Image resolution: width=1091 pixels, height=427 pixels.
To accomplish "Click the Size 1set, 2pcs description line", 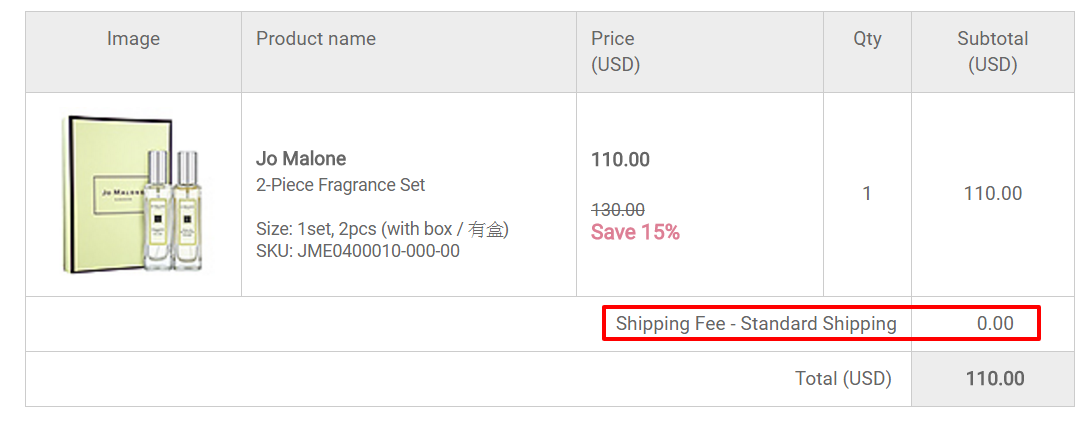I will point(383,229).
